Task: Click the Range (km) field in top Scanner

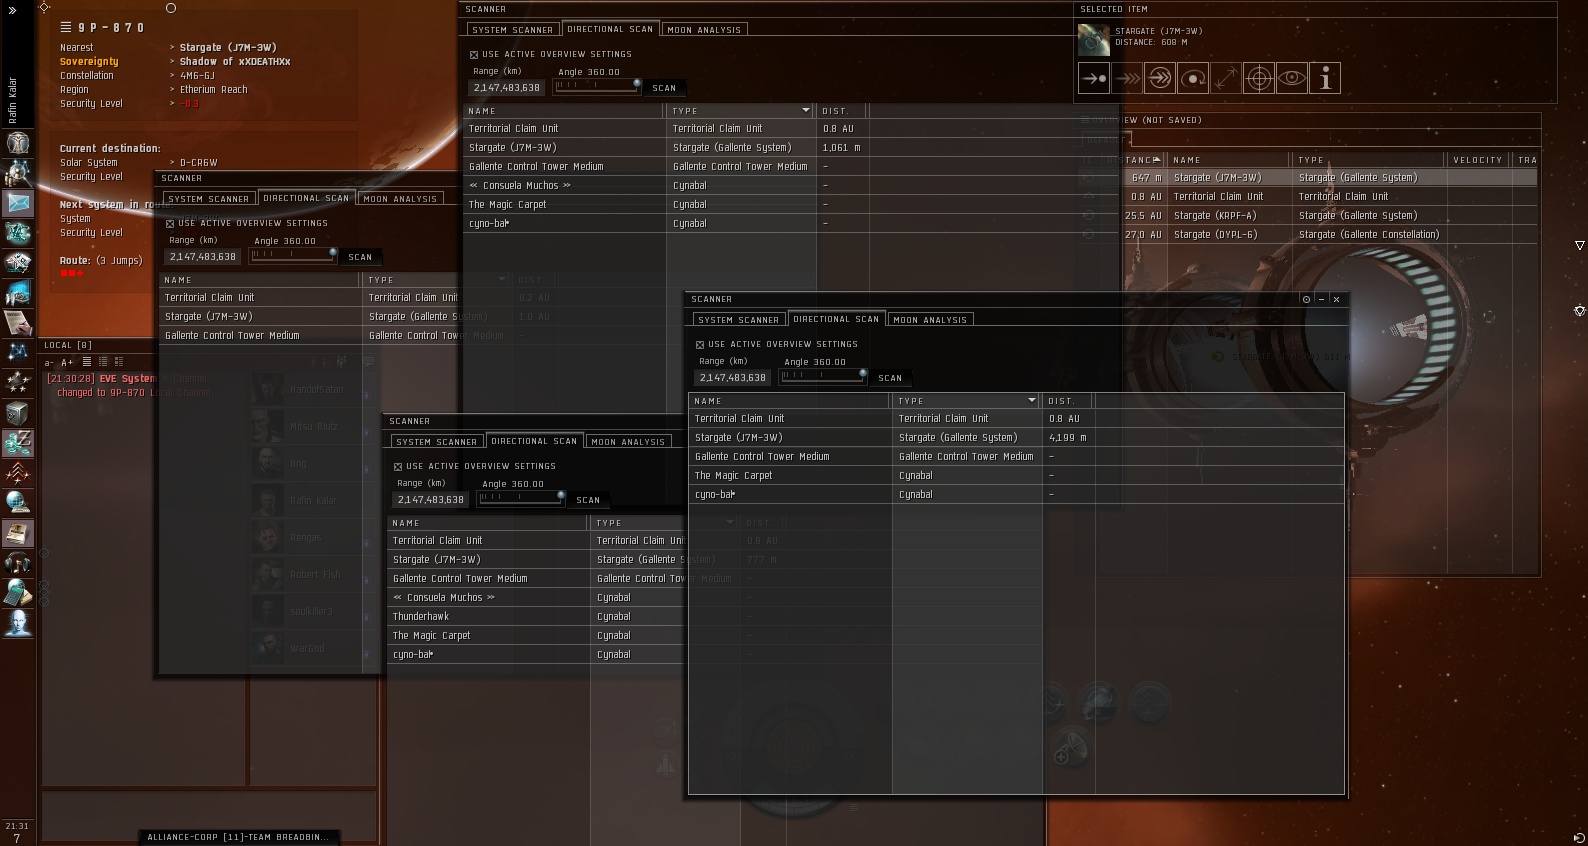Action: click(507, 88)
